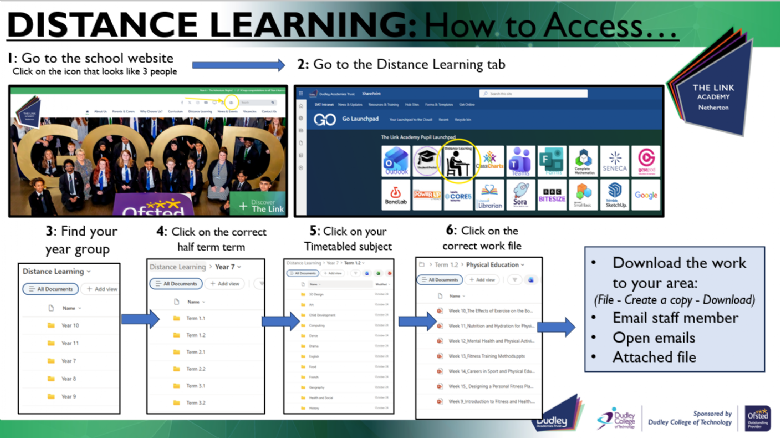Image resolution: width=780 pixels, height=438 pixels.
Task: Click the folder icon before Term 1.2 breadcrumb
Action: tap(422, 265)
